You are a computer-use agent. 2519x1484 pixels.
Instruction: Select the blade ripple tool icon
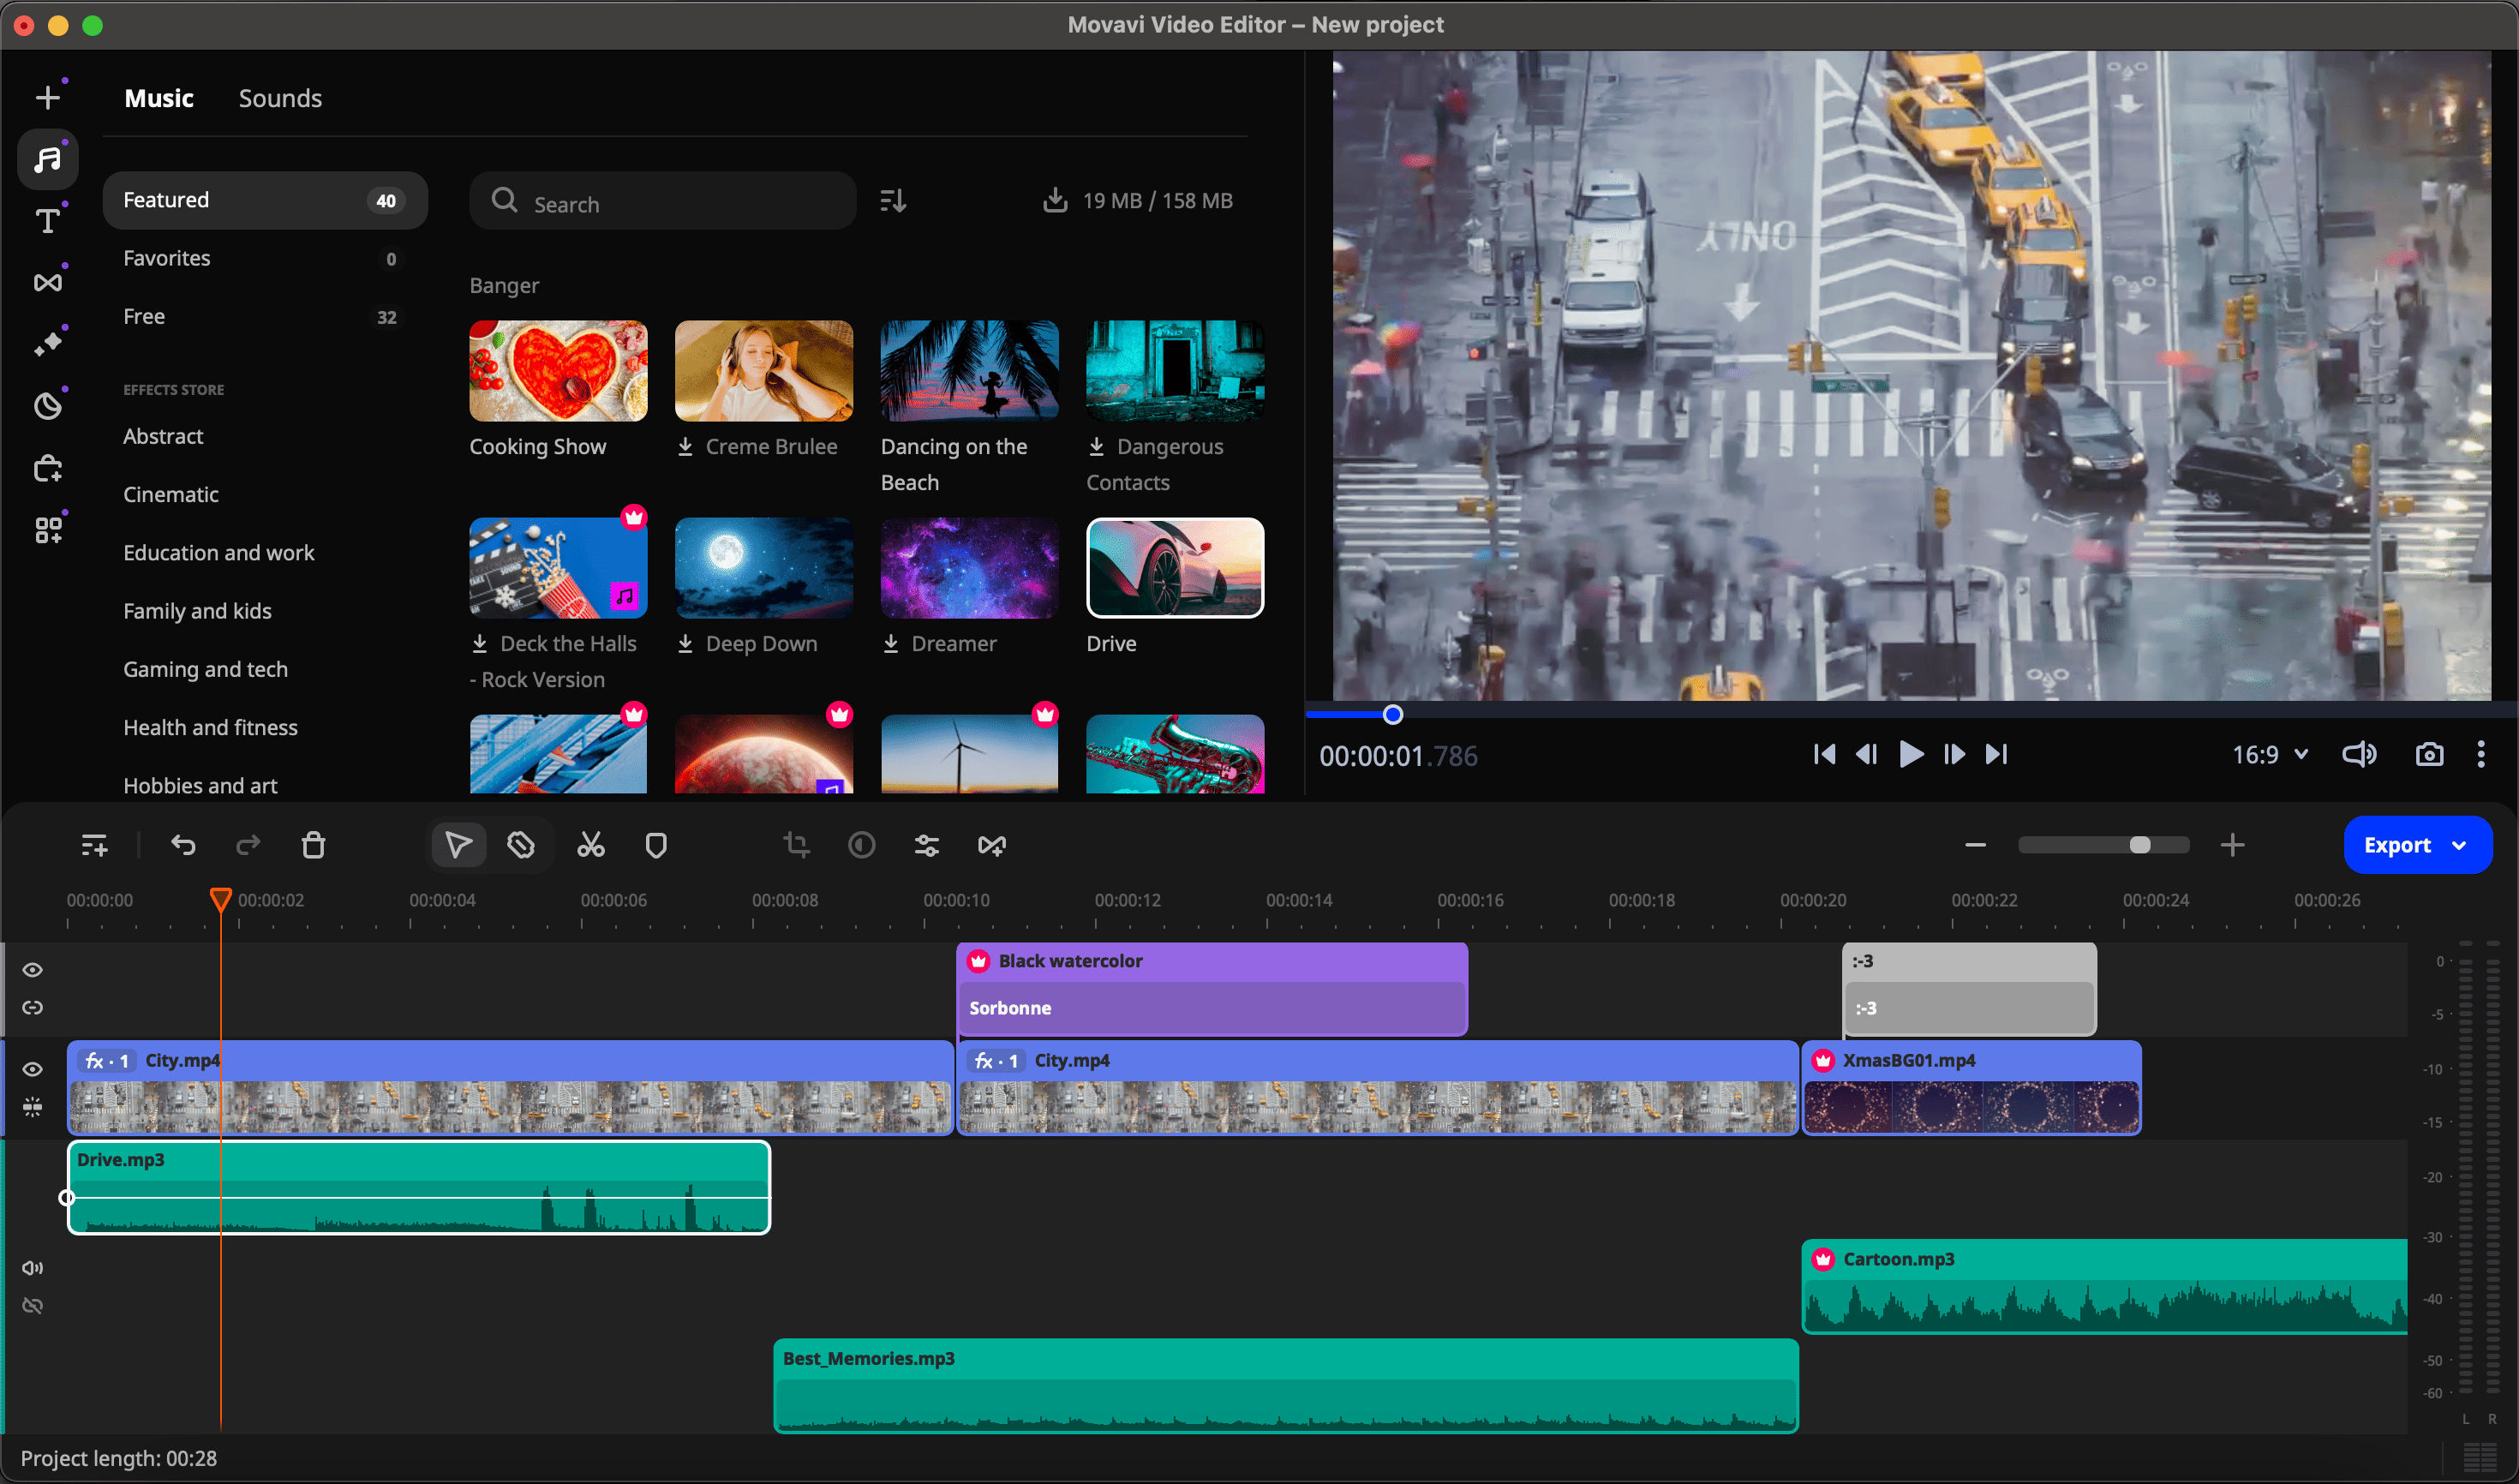coord(521,846)
